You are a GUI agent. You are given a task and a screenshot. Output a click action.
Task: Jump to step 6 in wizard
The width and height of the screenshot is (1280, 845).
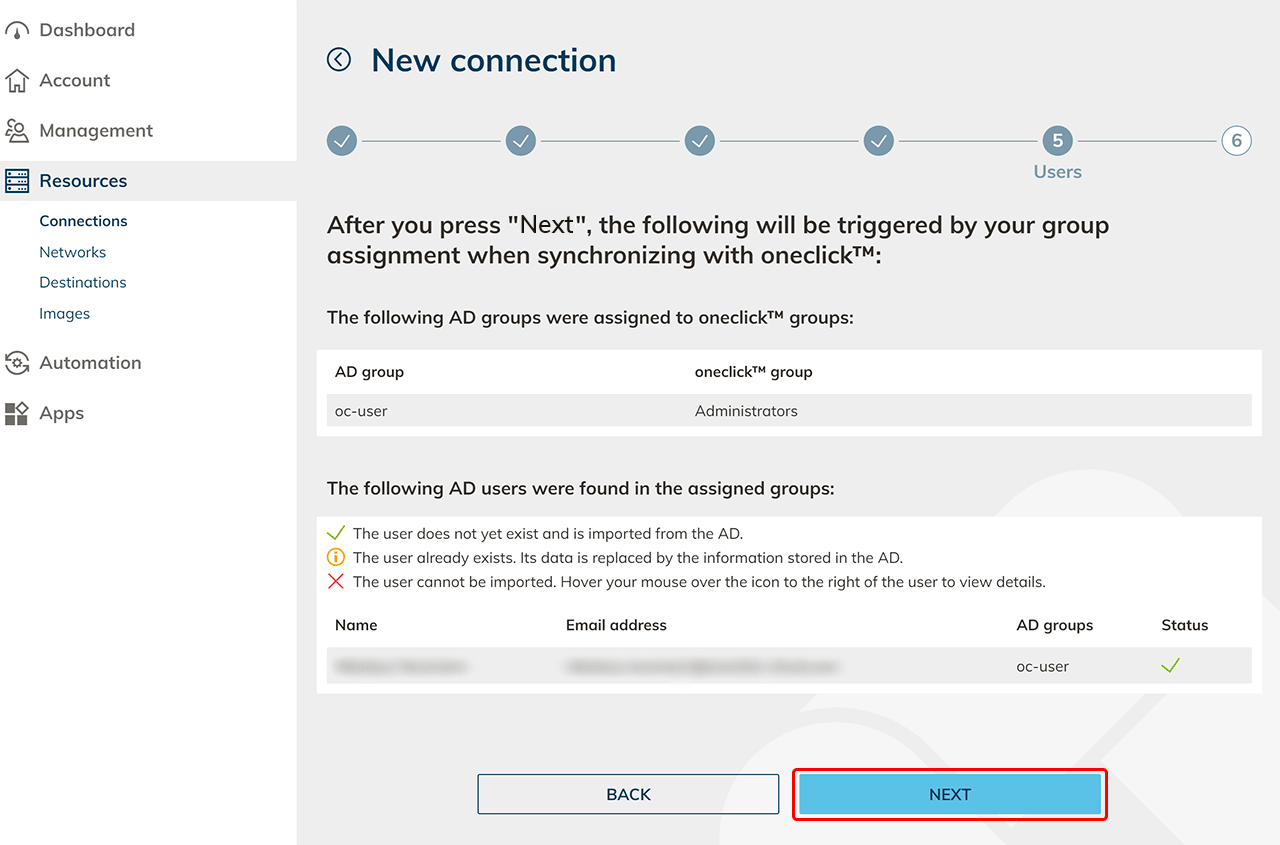pyautogui.click(x=1236, y=141)
